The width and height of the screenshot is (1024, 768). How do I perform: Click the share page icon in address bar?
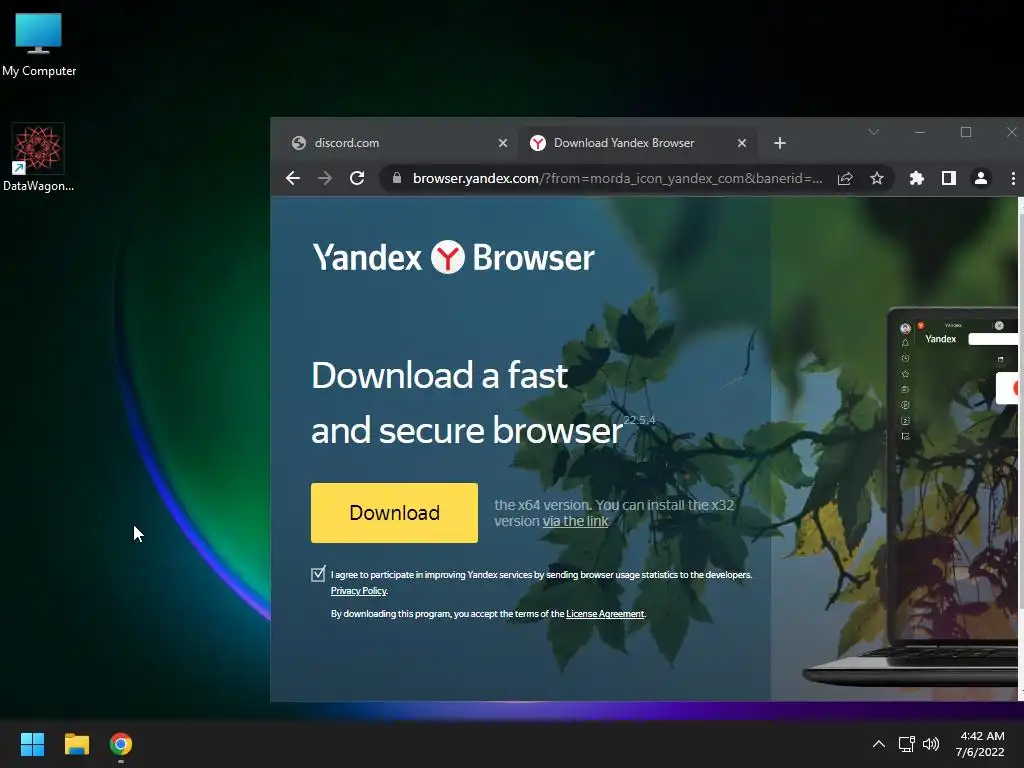(845, 178)
